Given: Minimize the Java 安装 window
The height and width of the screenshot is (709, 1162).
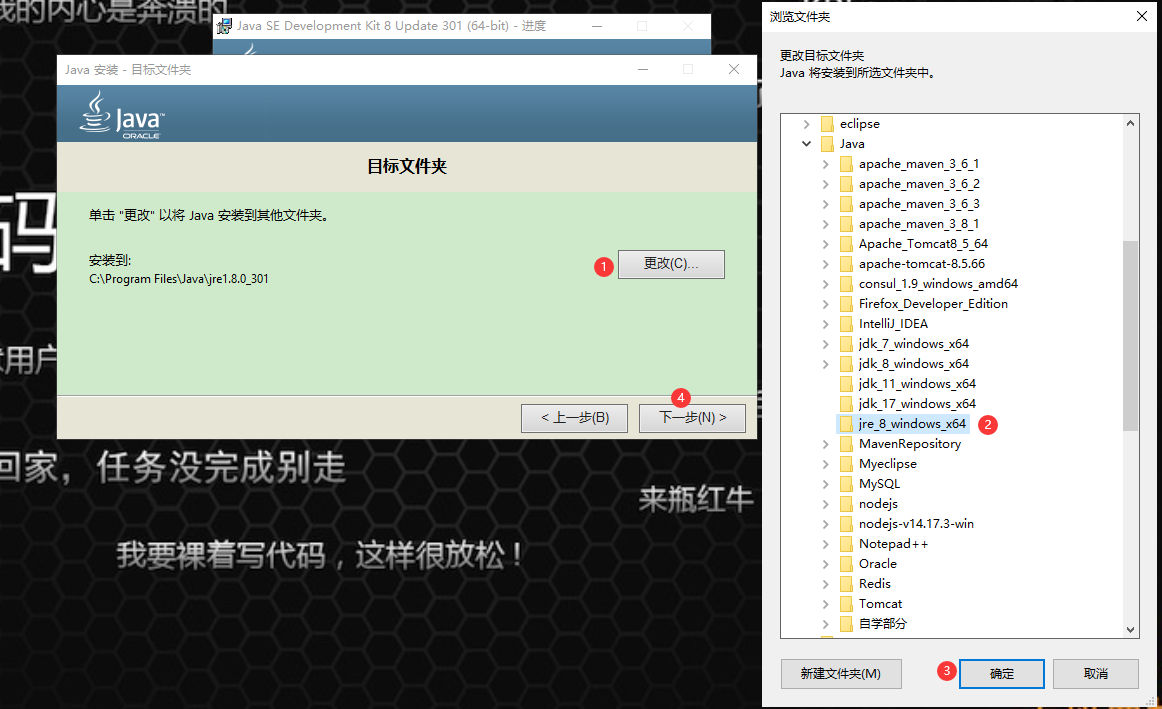Looking at the screenshot, I should (x=643, y=69).
